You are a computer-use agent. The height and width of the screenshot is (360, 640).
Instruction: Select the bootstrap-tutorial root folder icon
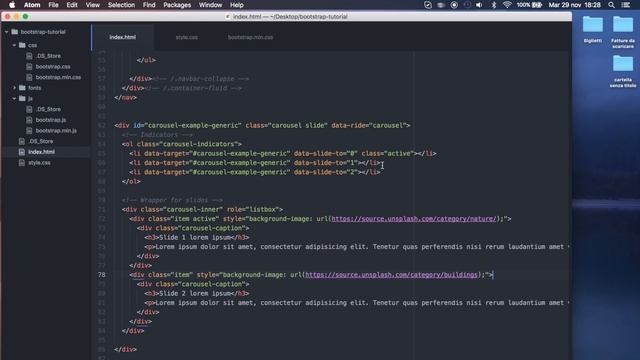pos(15,32)
